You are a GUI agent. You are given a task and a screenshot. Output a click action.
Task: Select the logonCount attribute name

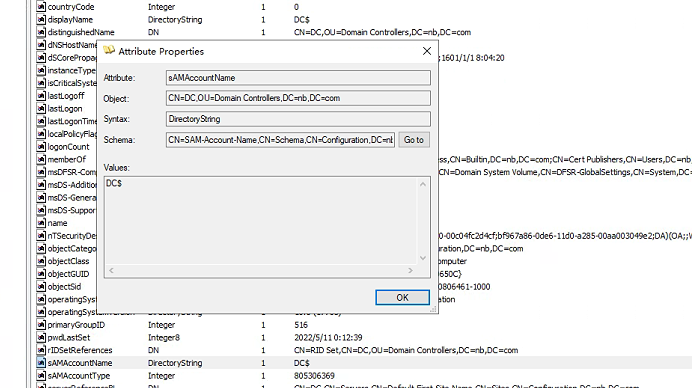click(68, 147)
